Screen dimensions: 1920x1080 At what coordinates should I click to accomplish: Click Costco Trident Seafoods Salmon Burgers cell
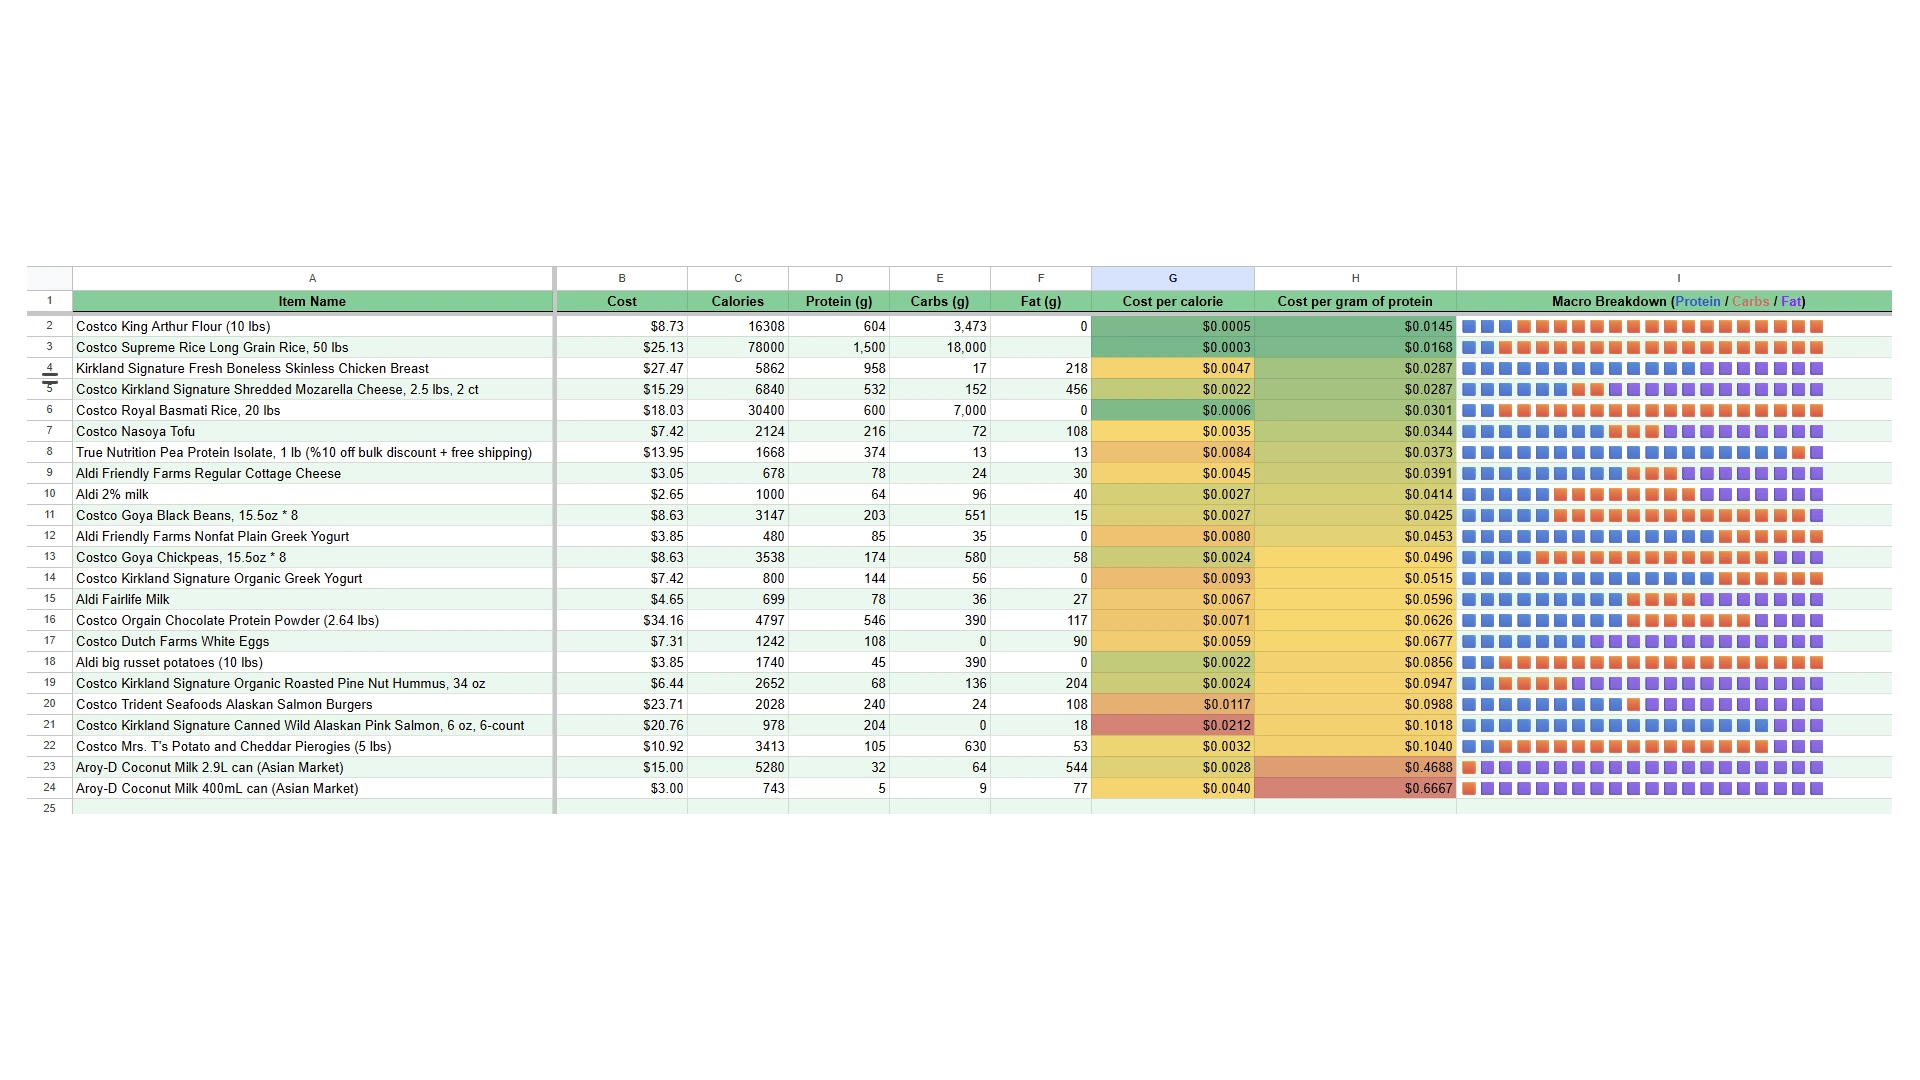312,704
